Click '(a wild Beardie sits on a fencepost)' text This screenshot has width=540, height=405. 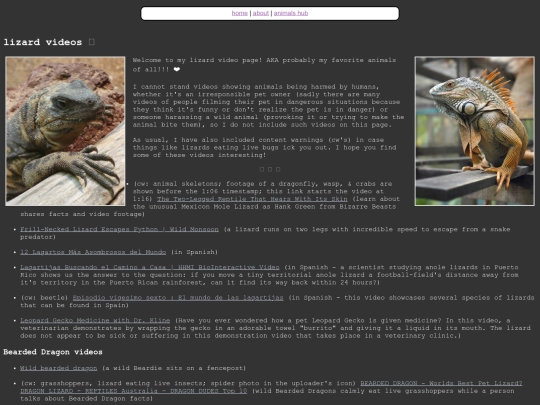tap(174, 368)
